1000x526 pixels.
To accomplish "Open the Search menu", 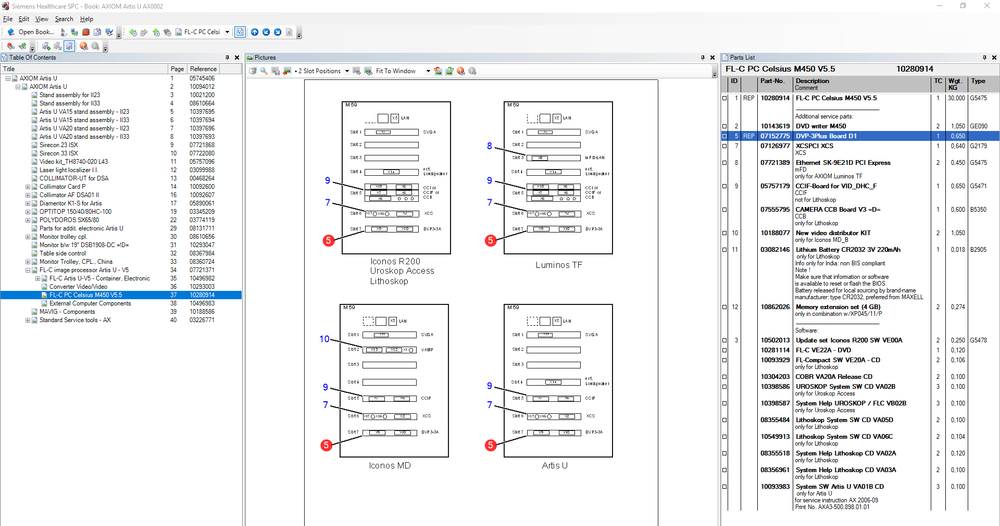I will (64, 19).
